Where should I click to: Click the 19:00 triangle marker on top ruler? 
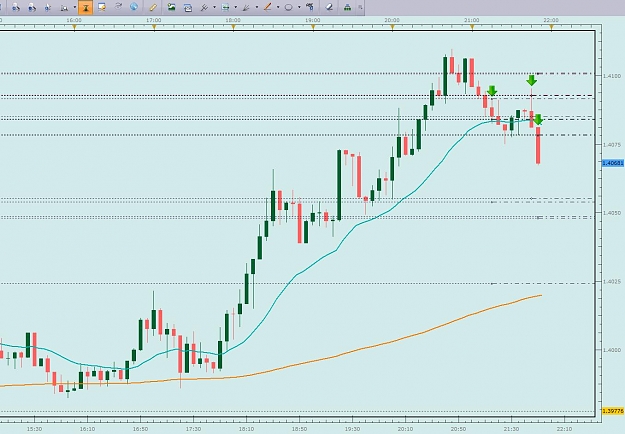pos(313,27)
